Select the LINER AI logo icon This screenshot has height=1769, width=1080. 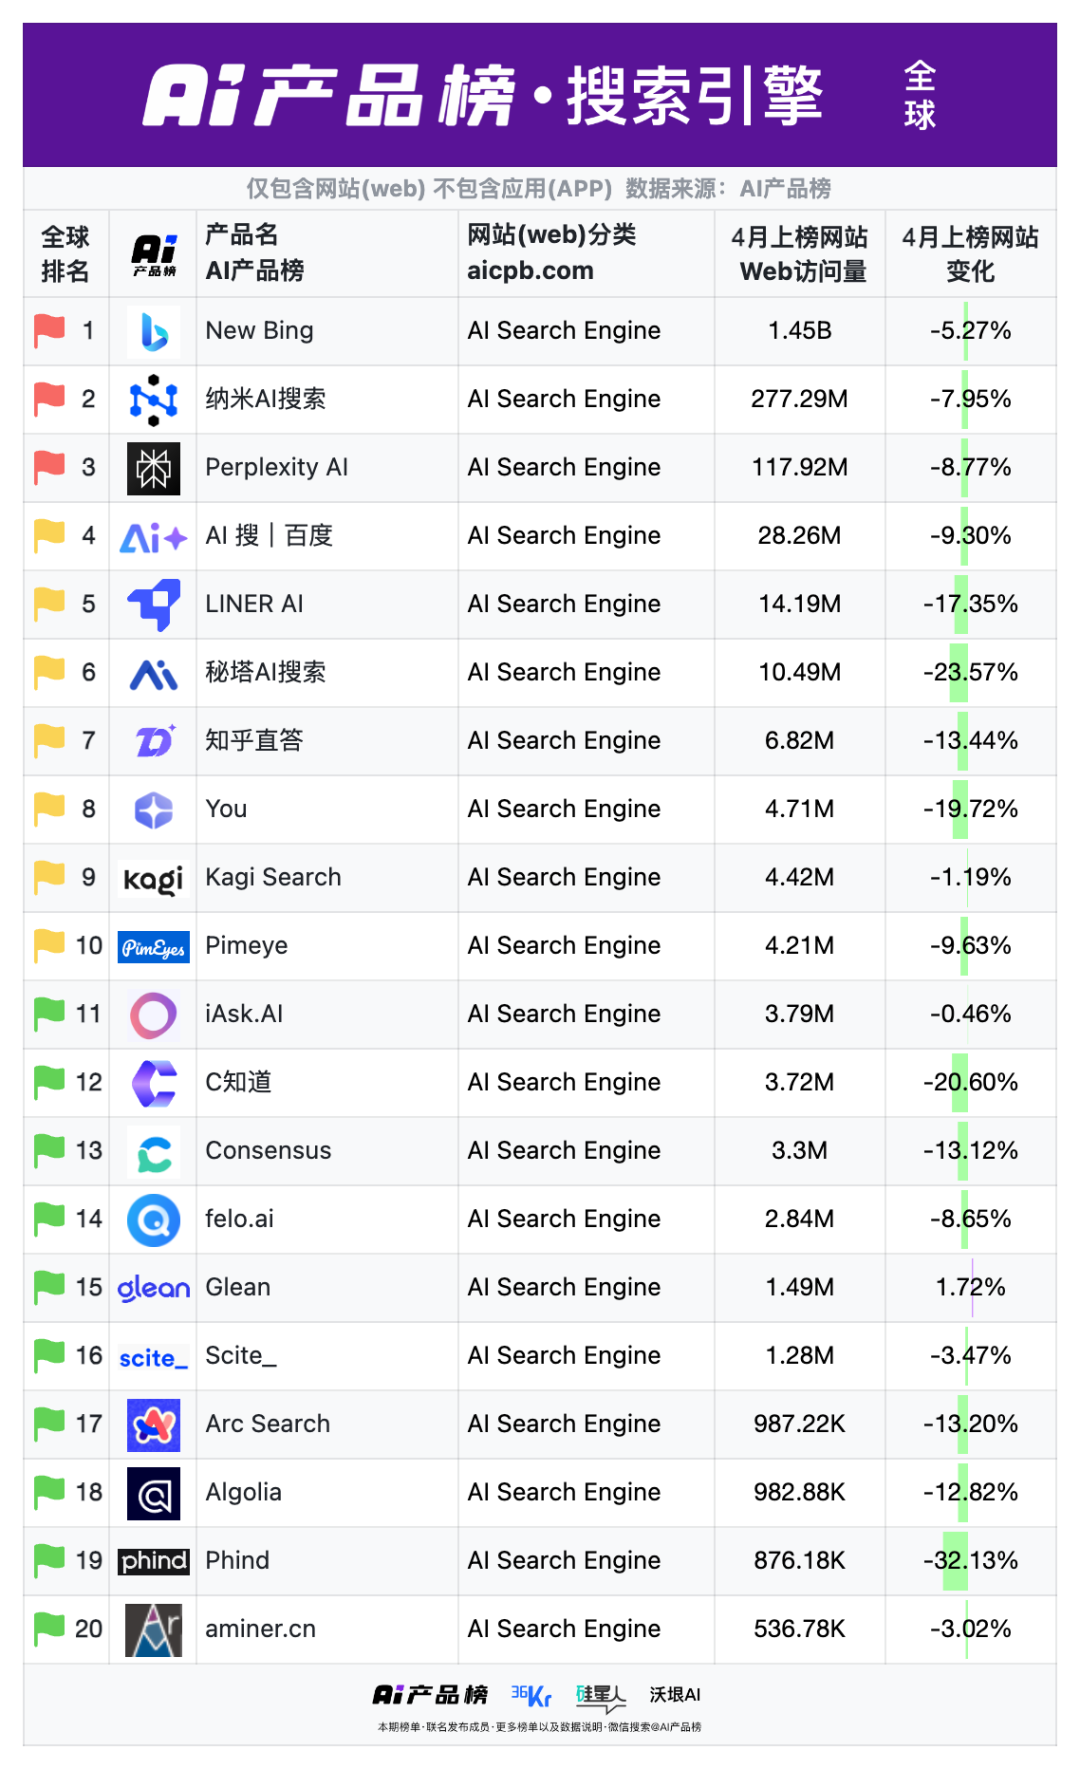tap(154, 605)
